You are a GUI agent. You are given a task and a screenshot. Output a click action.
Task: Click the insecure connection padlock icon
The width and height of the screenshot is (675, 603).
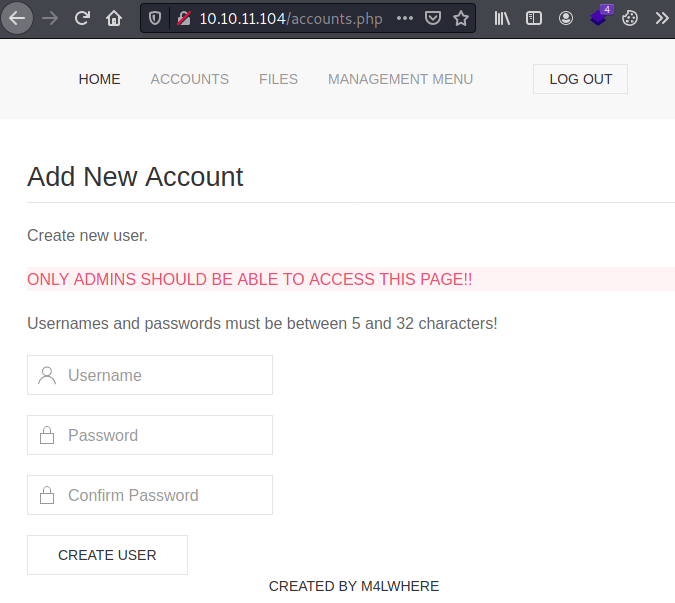click(x=184, y=18)
